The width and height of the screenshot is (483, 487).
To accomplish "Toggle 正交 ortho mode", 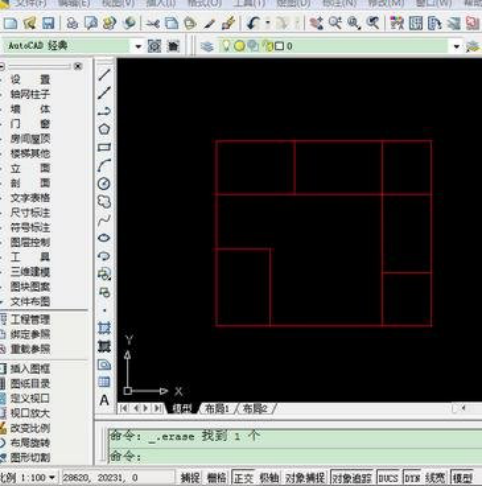I will 243,478.
